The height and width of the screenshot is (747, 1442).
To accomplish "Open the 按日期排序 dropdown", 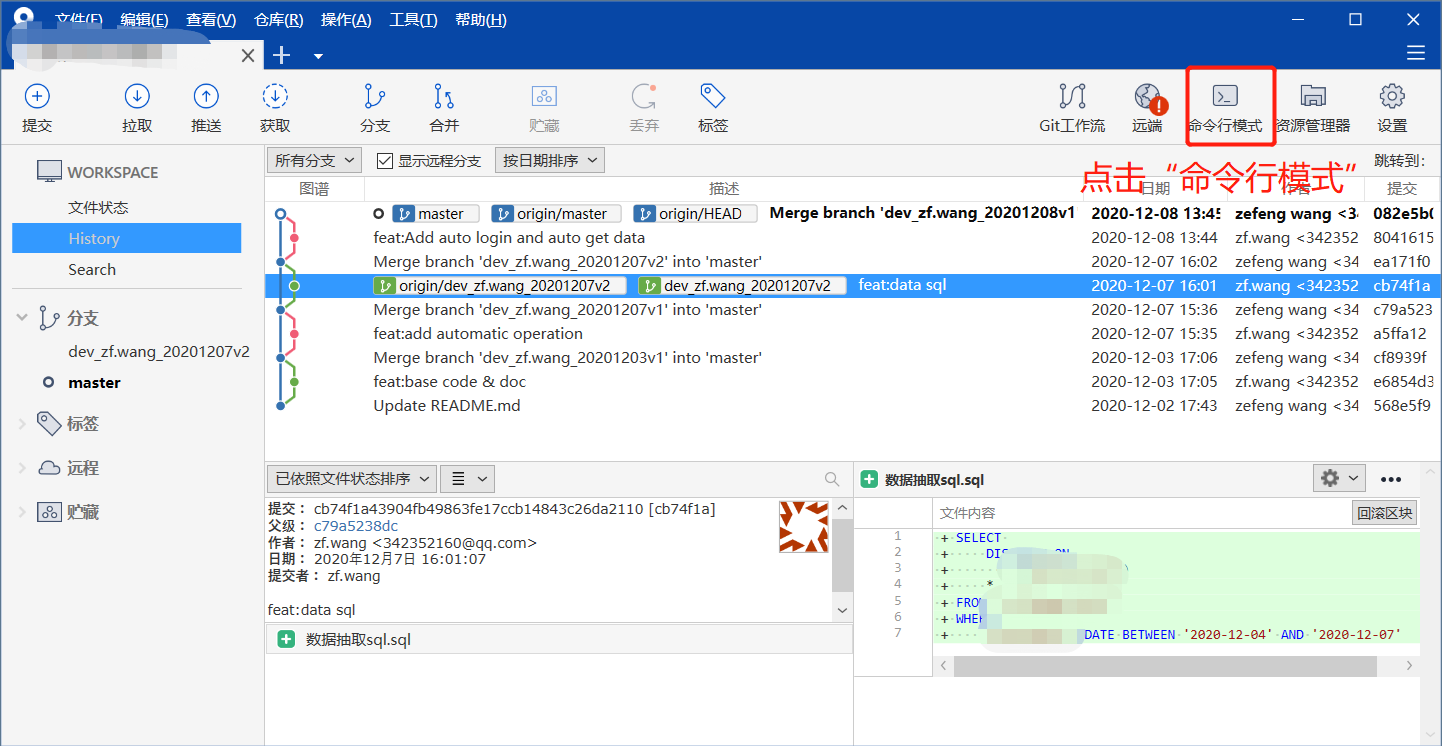I will 550,160.
